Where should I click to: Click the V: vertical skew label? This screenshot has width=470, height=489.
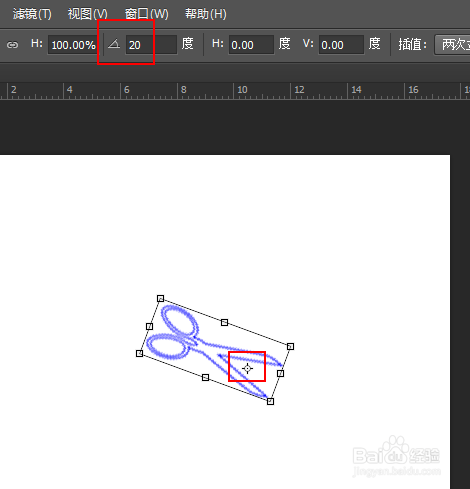pyautogui.click(x=308, y=43)
